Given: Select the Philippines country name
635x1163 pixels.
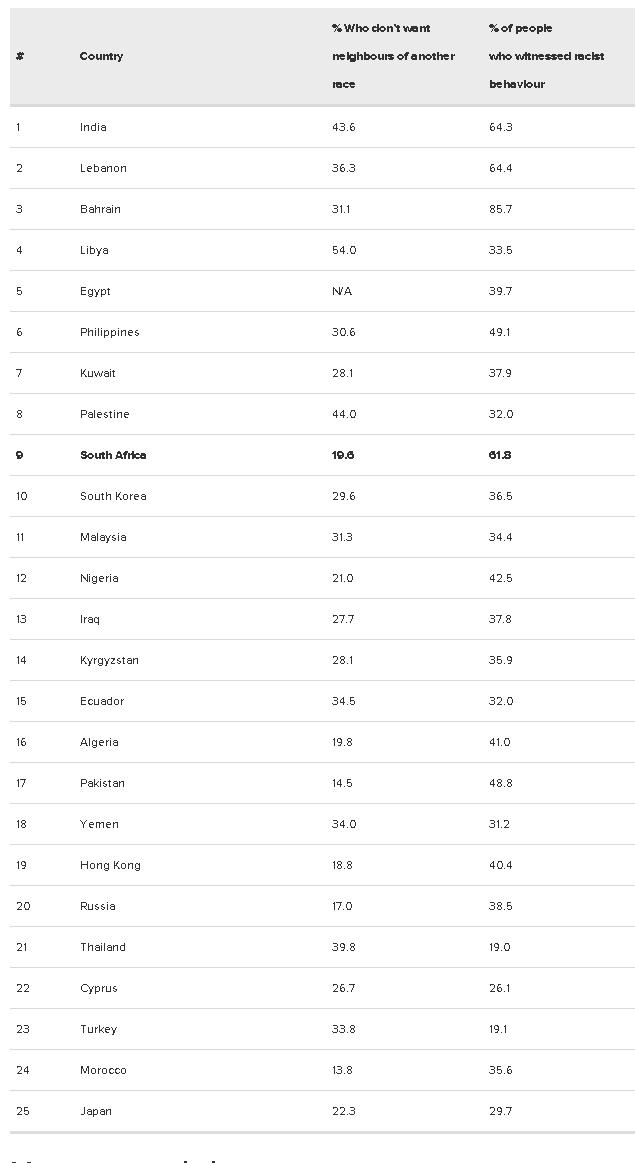Looking at the screenshot, I should (110, 332).
